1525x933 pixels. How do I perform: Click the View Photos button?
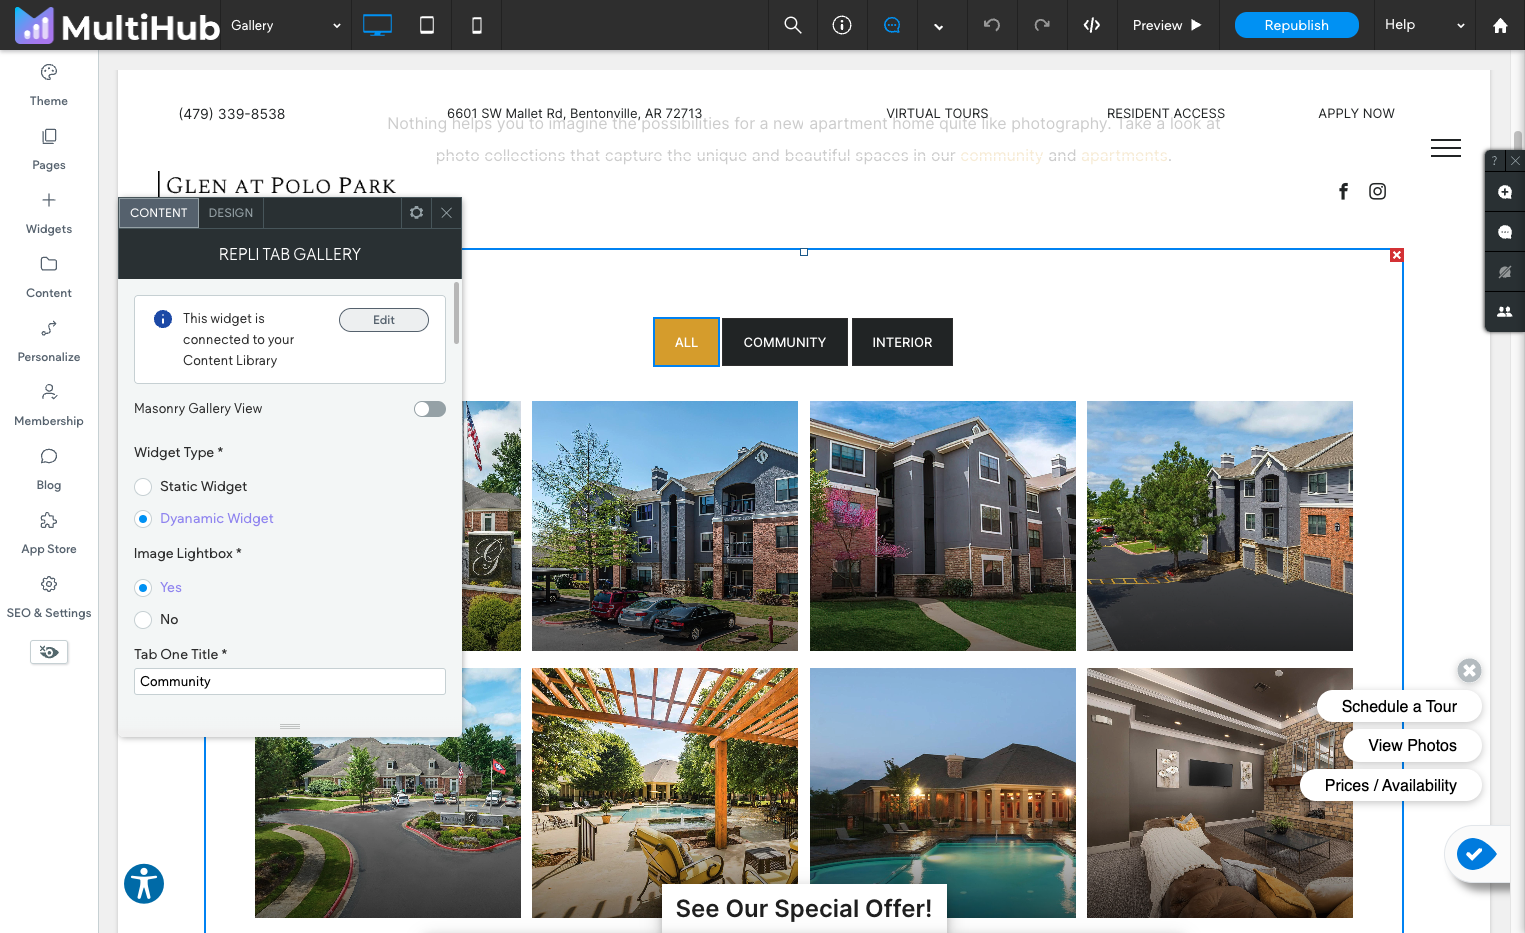pos(1412,745)
